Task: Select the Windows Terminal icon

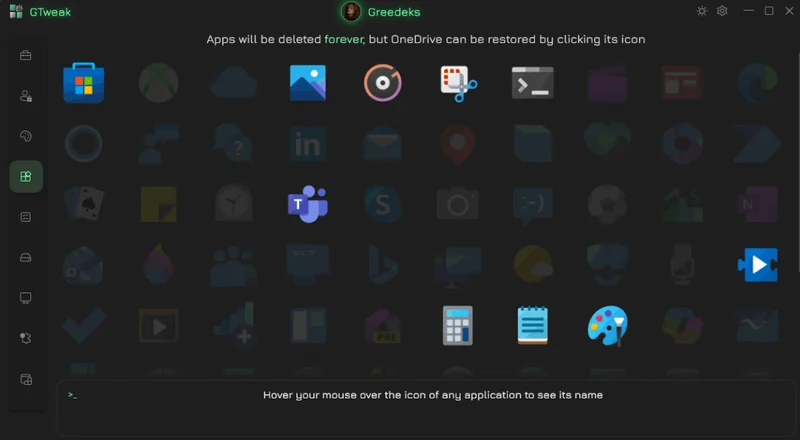Action: 533,83
